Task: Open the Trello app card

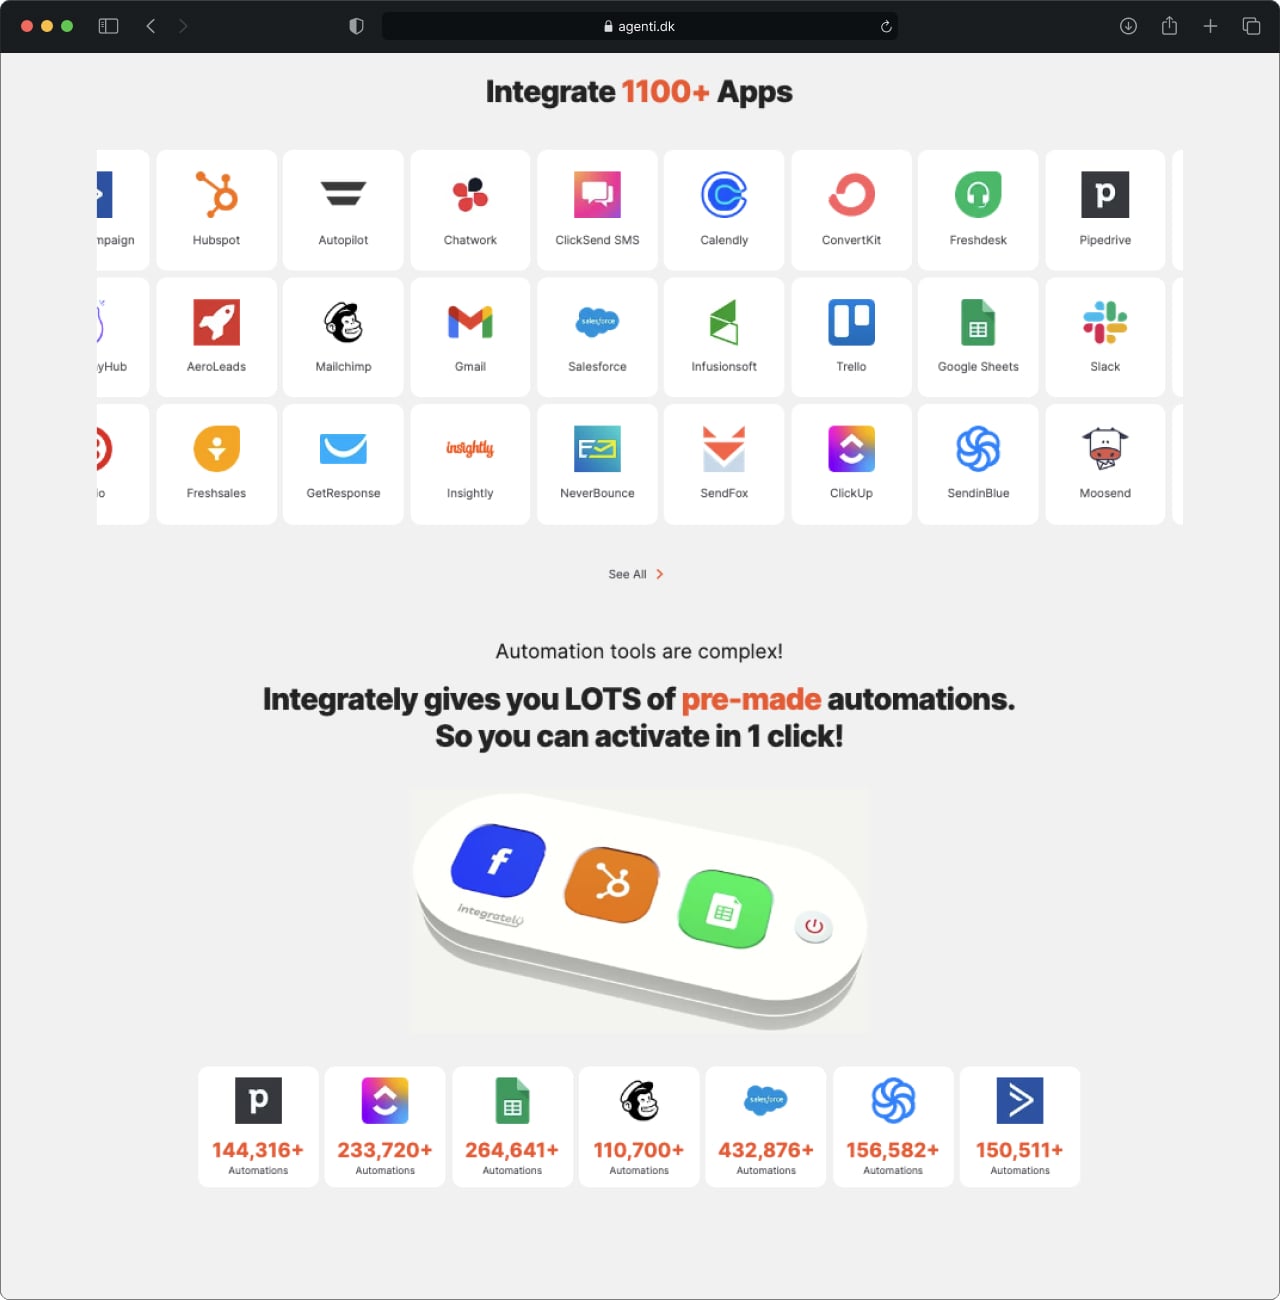Action: 851,337
